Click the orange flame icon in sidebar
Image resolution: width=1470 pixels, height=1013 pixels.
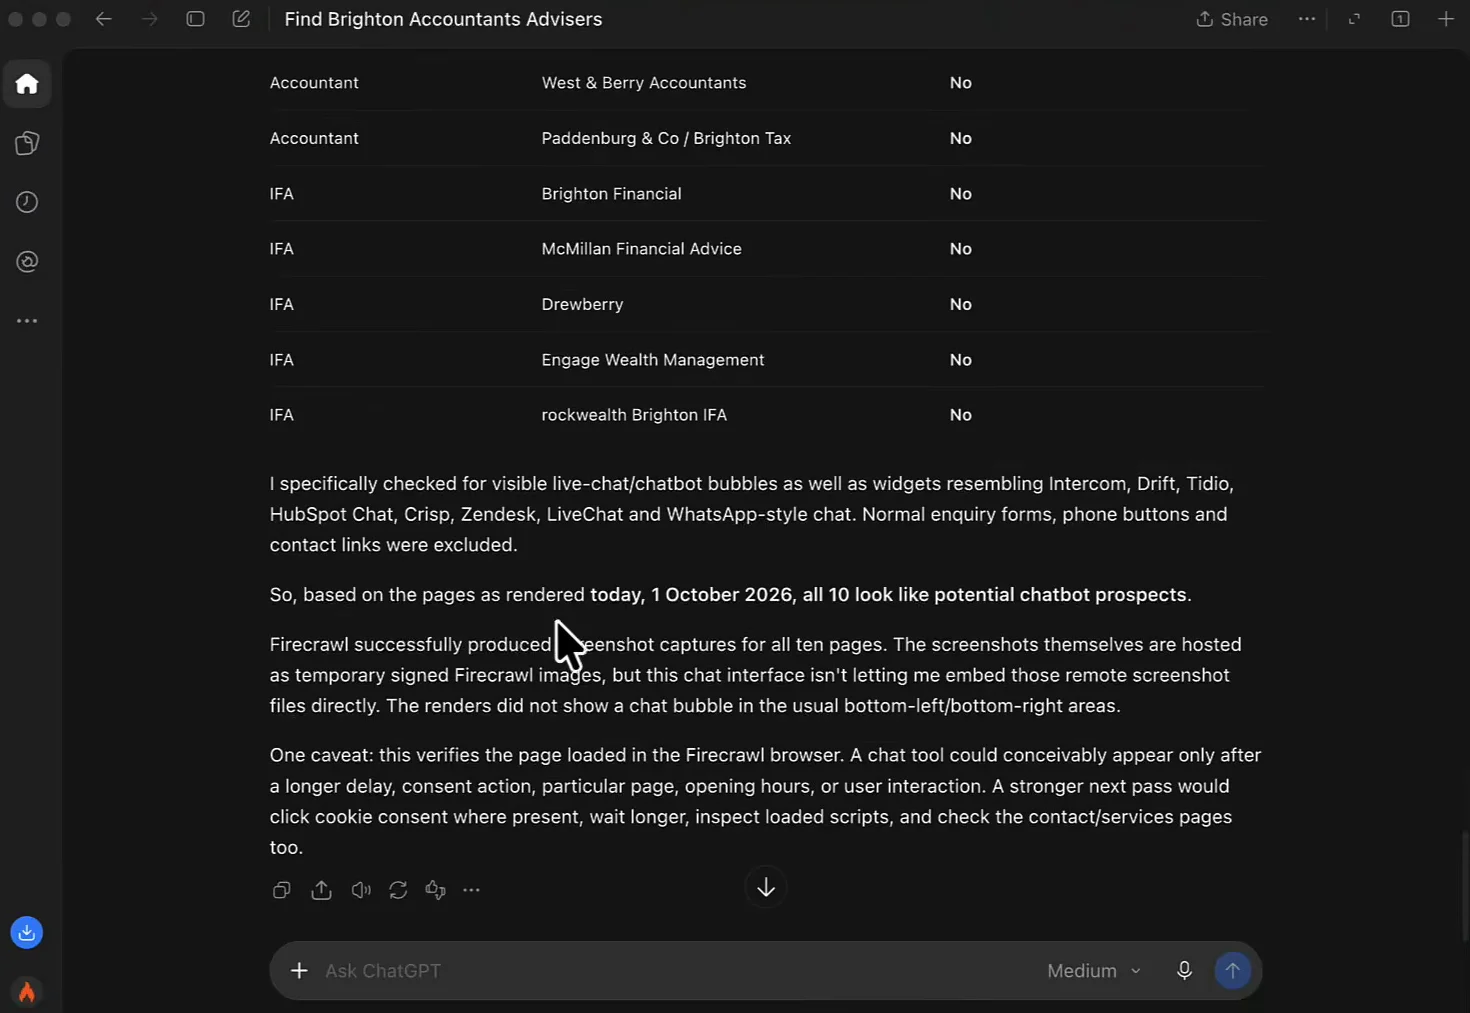tap(27, 992)
